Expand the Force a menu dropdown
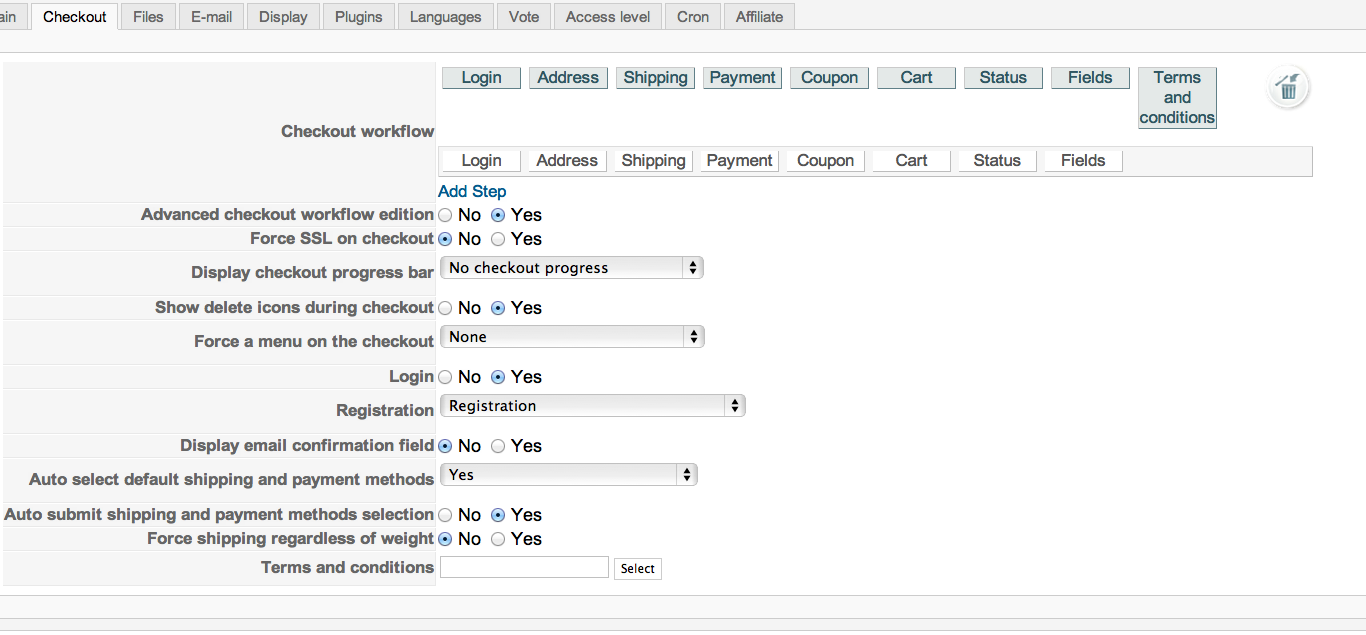1366x635 pixels. tap(572, 337)
